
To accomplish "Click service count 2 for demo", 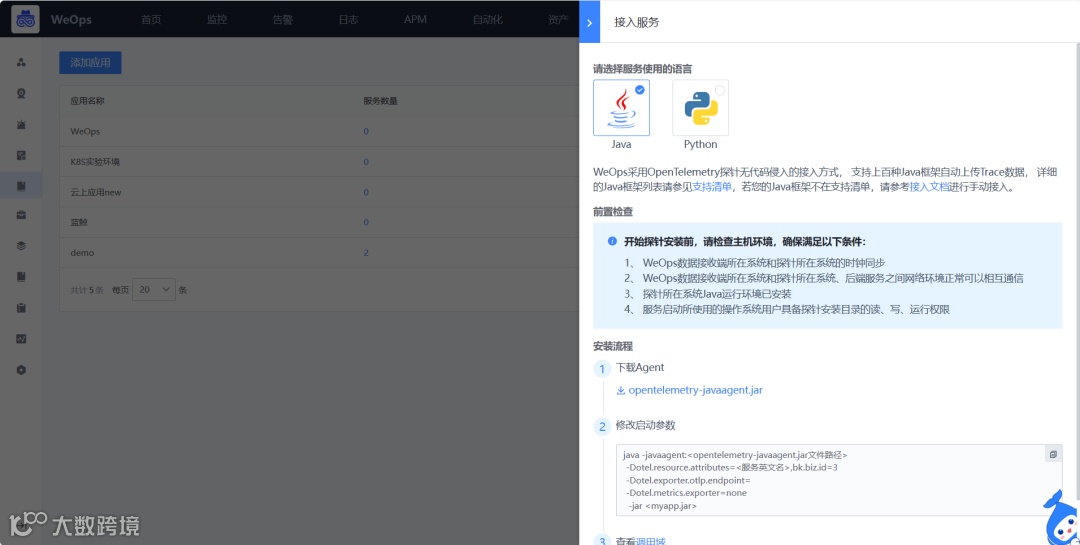I will pyautogui.click(x=366, y=253).
